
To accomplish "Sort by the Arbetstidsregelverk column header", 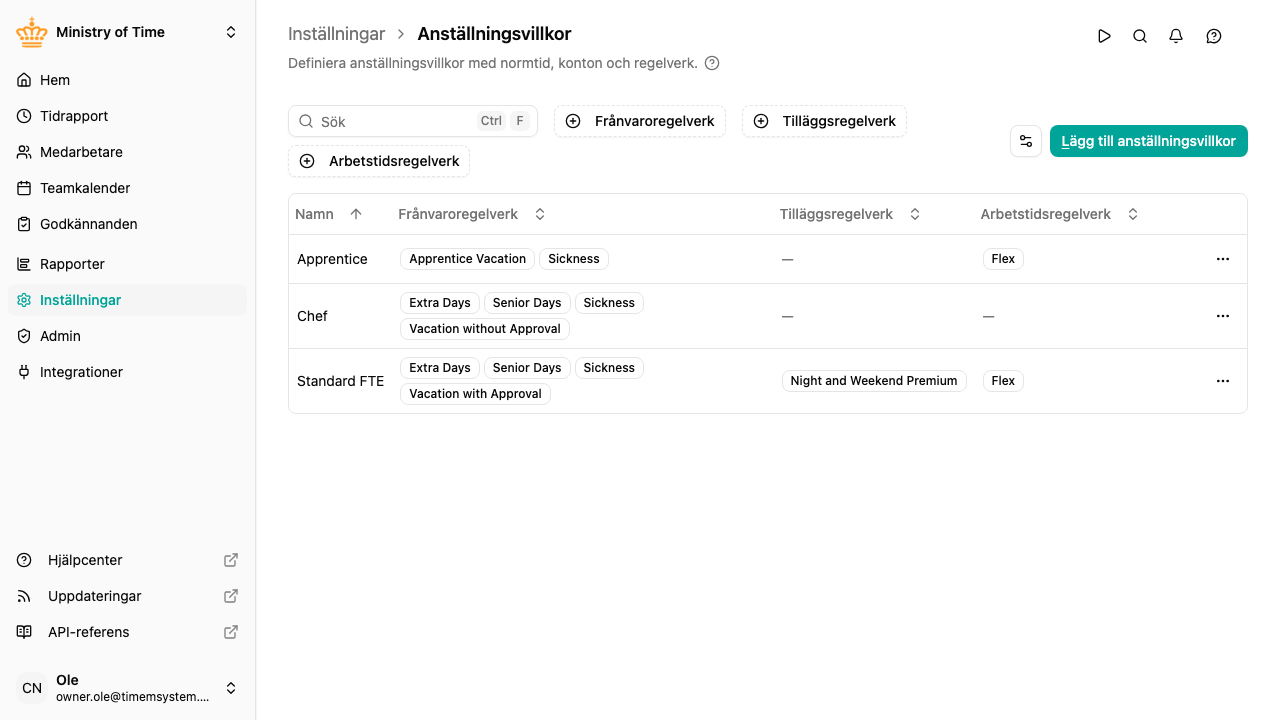I will pyautogui.click(x=1060, y=214).
